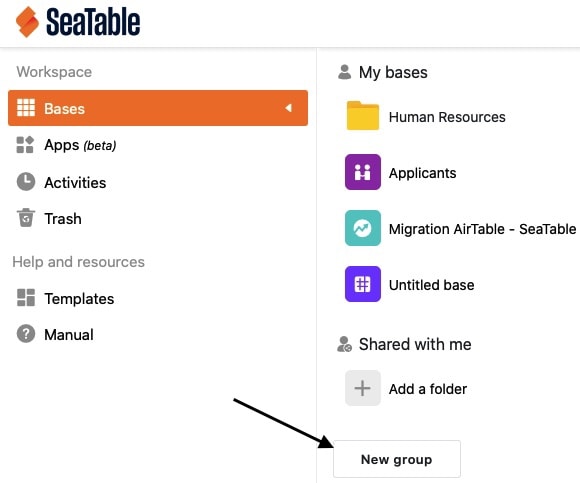Open the purple Applicants base icon
Viewport: 580px width, 483px height.
coord(362,172)
